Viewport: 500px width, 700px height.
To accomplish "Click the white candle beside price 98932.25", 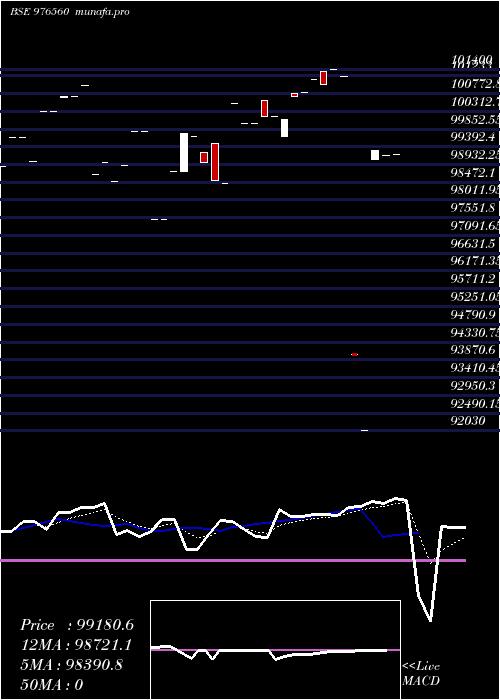I will click(375, 155).
